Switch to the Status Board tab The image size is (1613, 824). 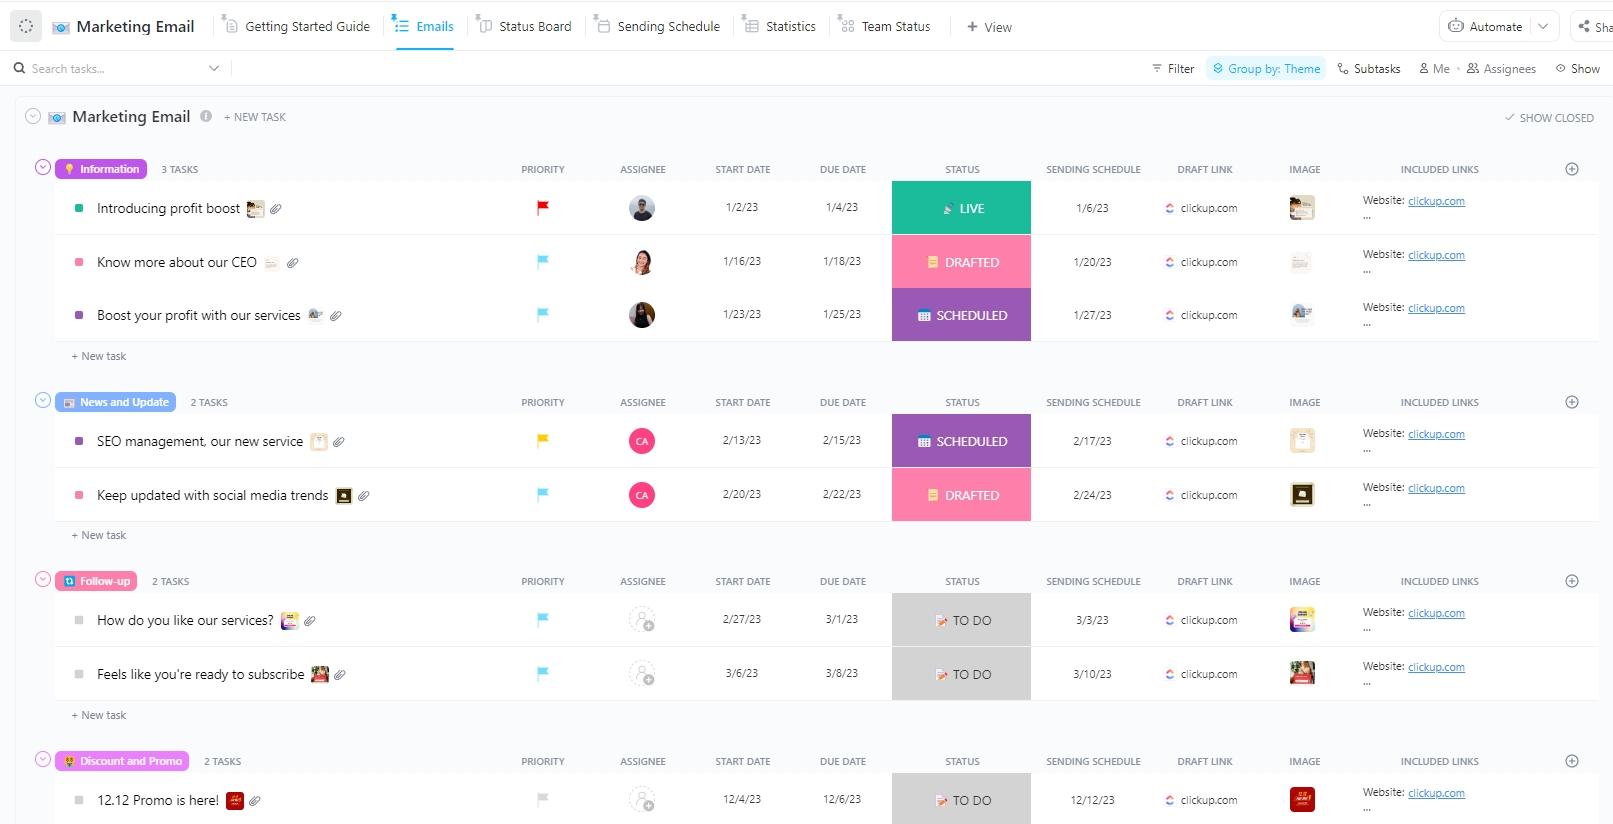525,27
